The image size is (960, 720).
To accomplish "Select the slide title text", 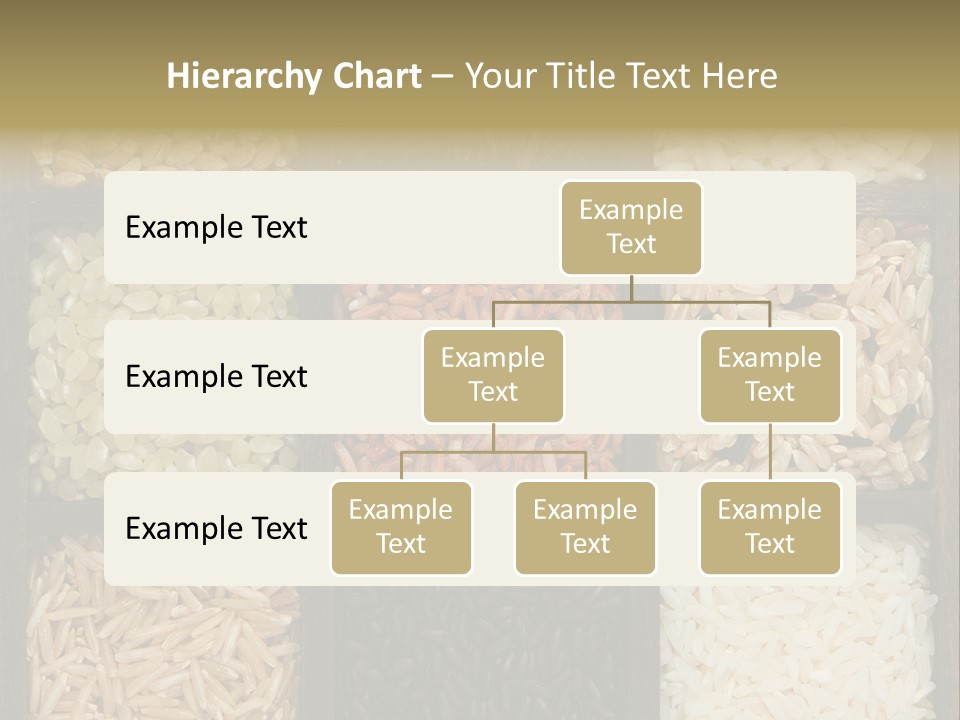I will coord(472,76).
